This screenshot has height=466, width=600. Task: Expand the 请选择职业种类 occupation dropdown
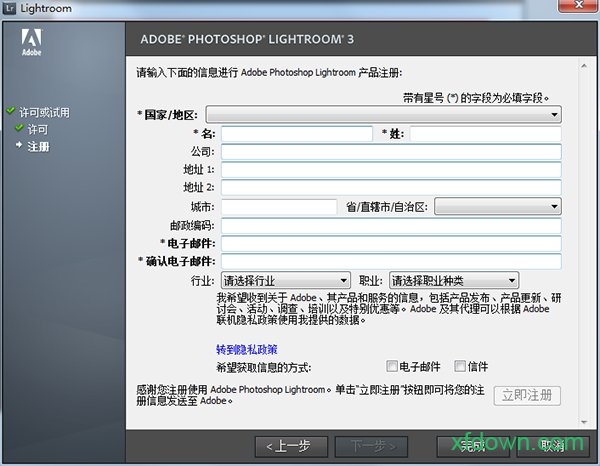pyautogui.click(x=454, y=280)
